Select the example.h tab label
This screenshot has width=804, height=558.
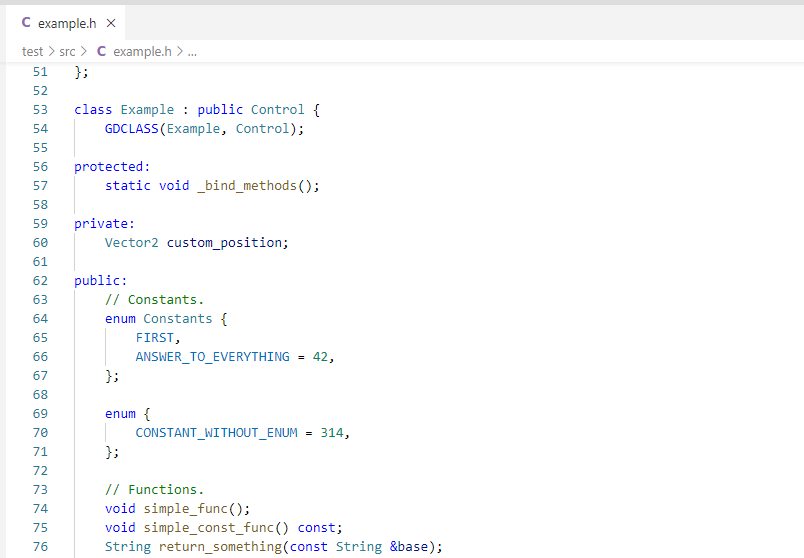[67, 23]
